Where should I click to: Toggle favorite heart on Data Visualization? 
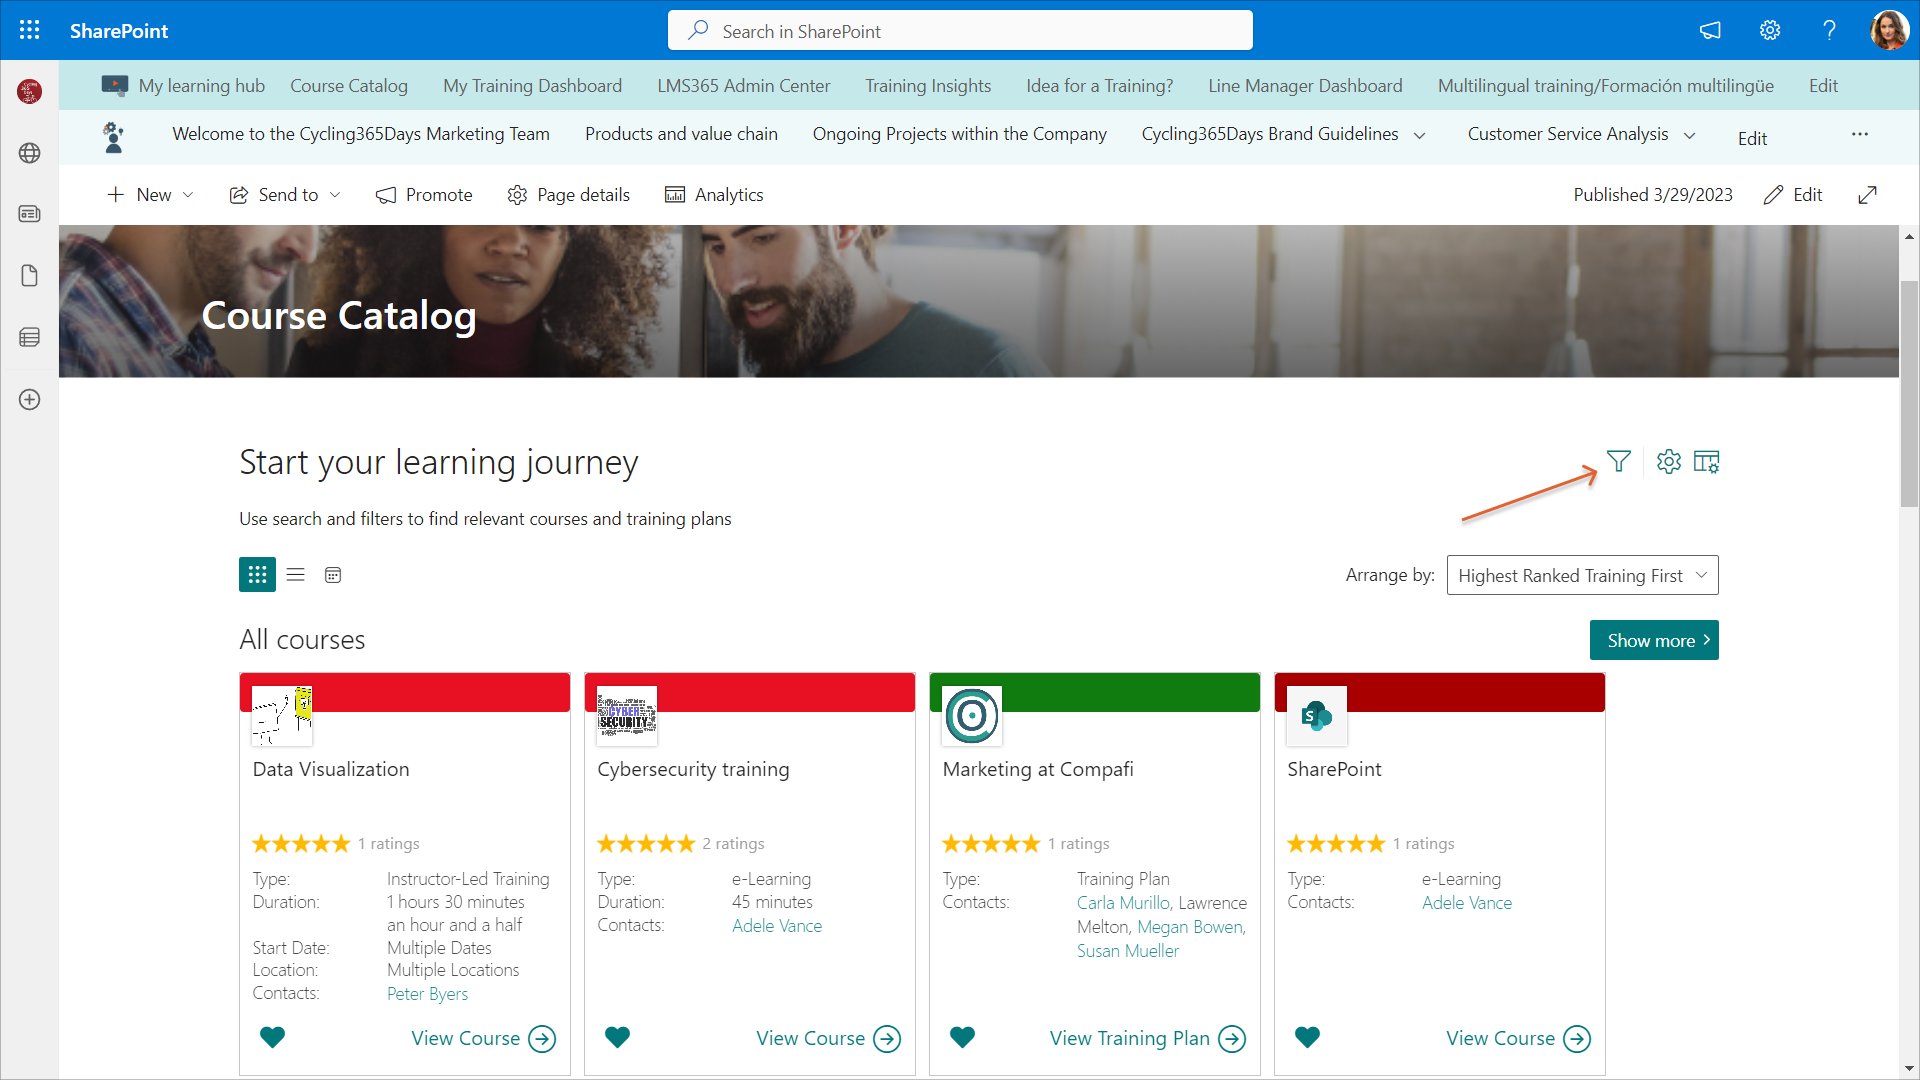(x=272, y=1037)
